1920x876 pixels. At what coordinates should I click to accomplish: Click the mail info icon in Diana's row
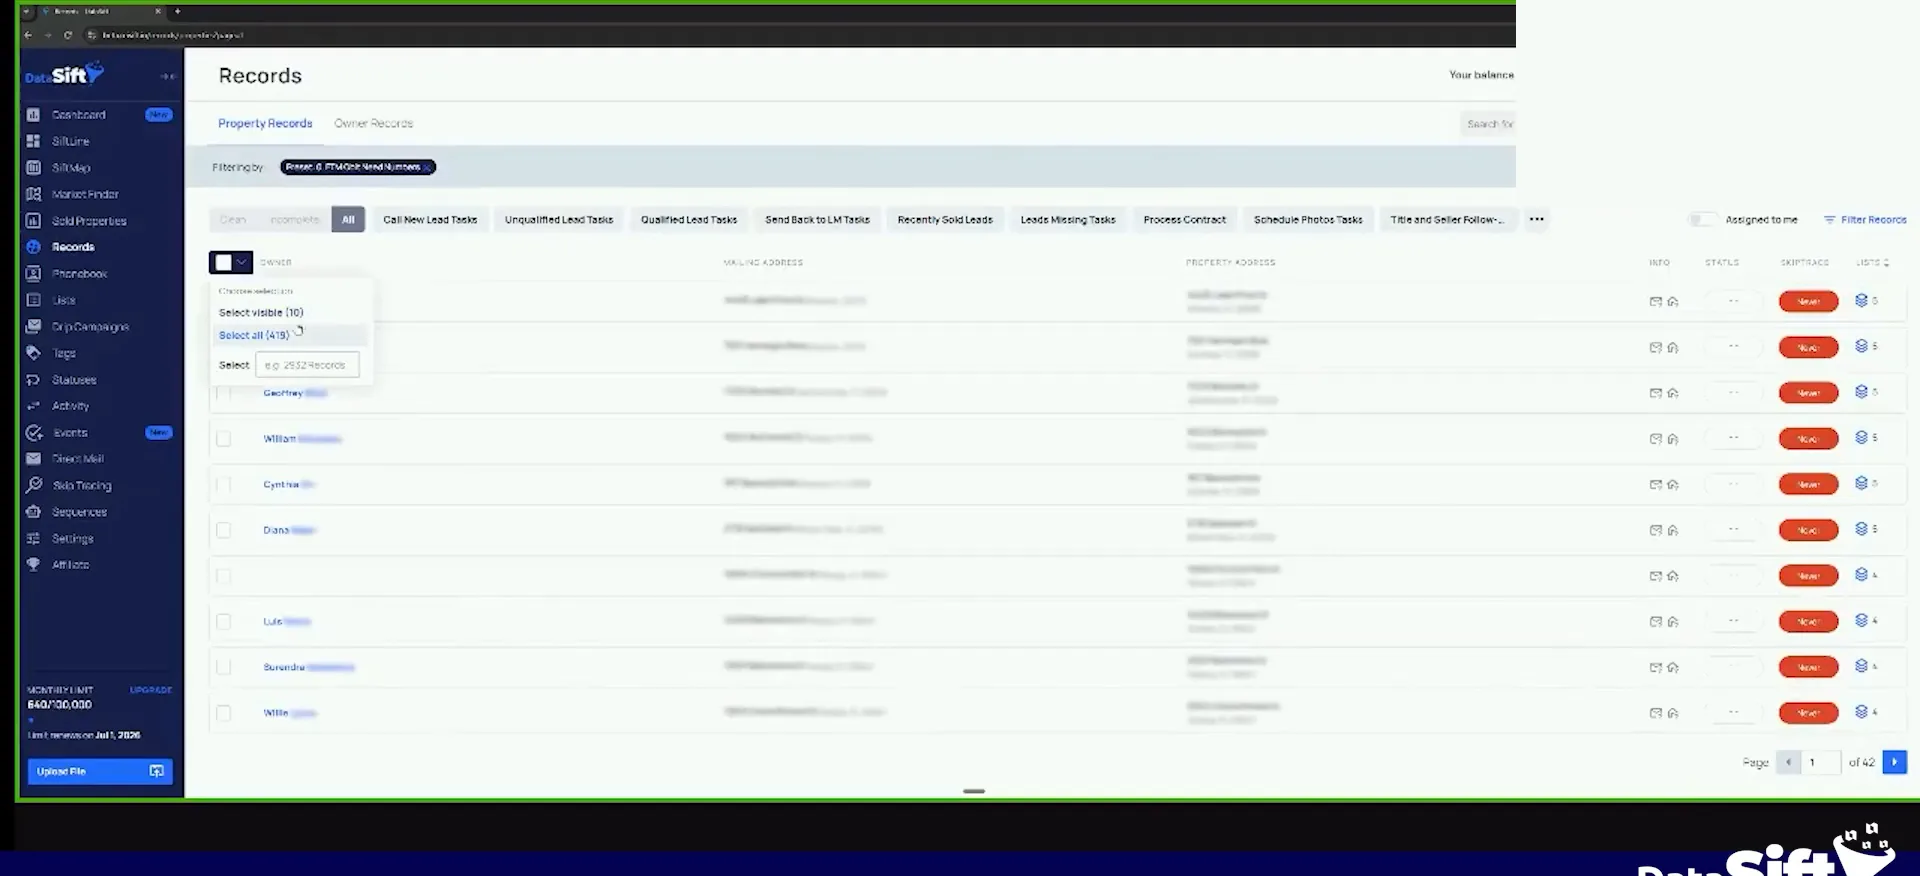1655,530
